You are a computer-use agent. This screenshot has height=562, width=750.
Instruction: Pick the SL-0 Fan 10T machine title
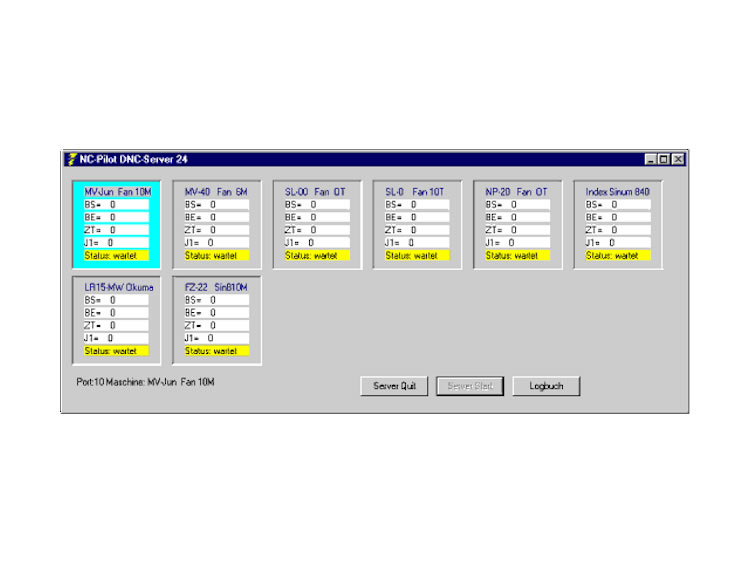[x=416, y=191]
